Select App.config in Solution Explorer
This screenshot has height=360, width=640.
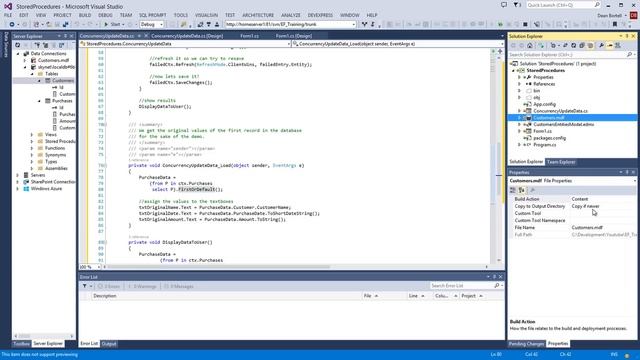pyautogui.click(x=544, y=104)
